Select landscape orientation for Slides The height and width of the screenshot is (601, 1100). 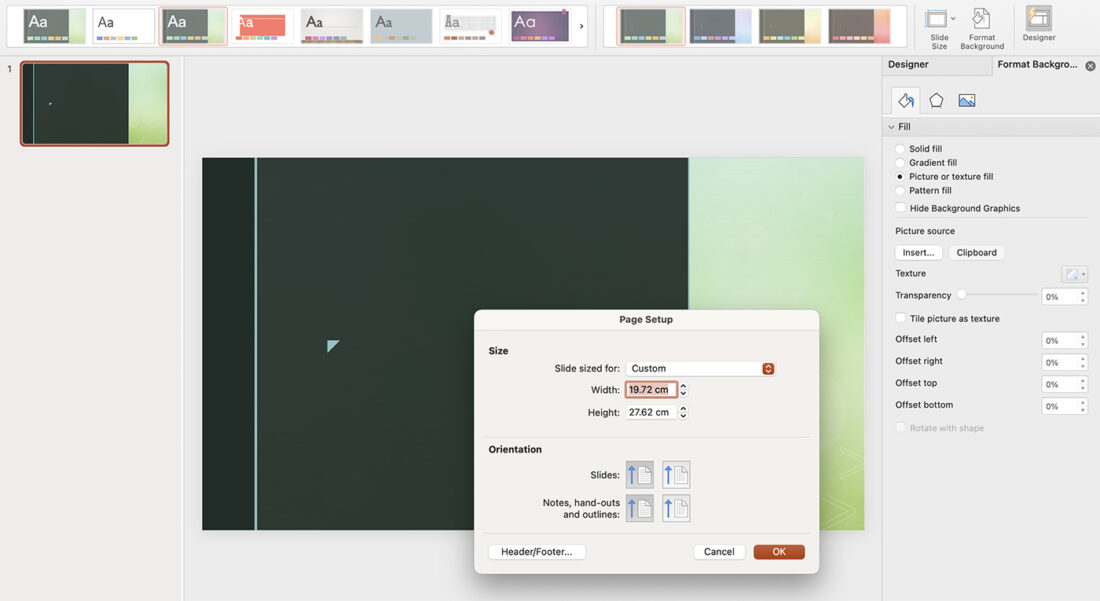point(676,474)
